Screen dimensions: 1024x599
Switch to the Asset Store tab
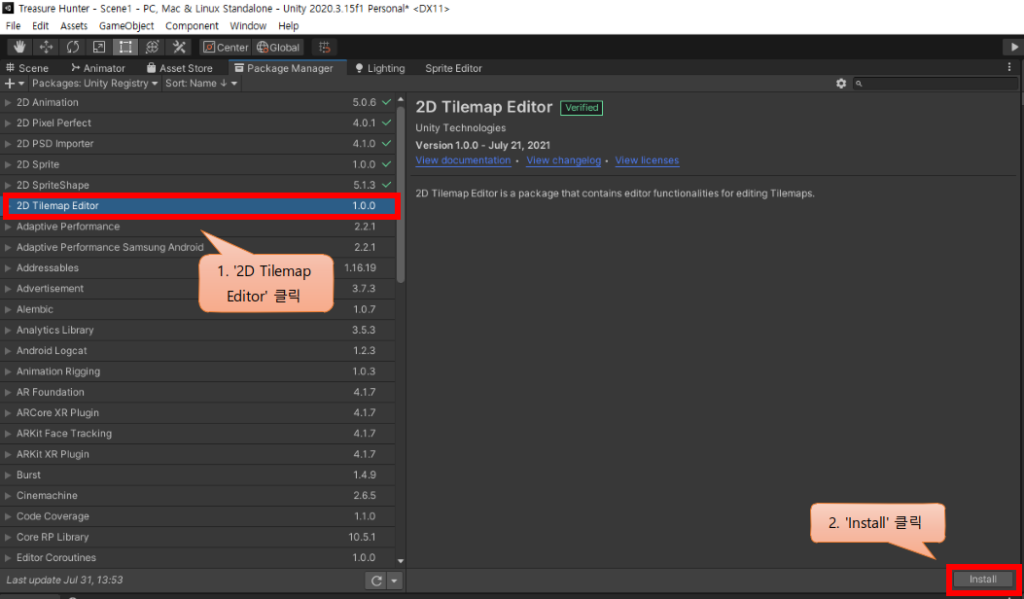coord(180,68)
